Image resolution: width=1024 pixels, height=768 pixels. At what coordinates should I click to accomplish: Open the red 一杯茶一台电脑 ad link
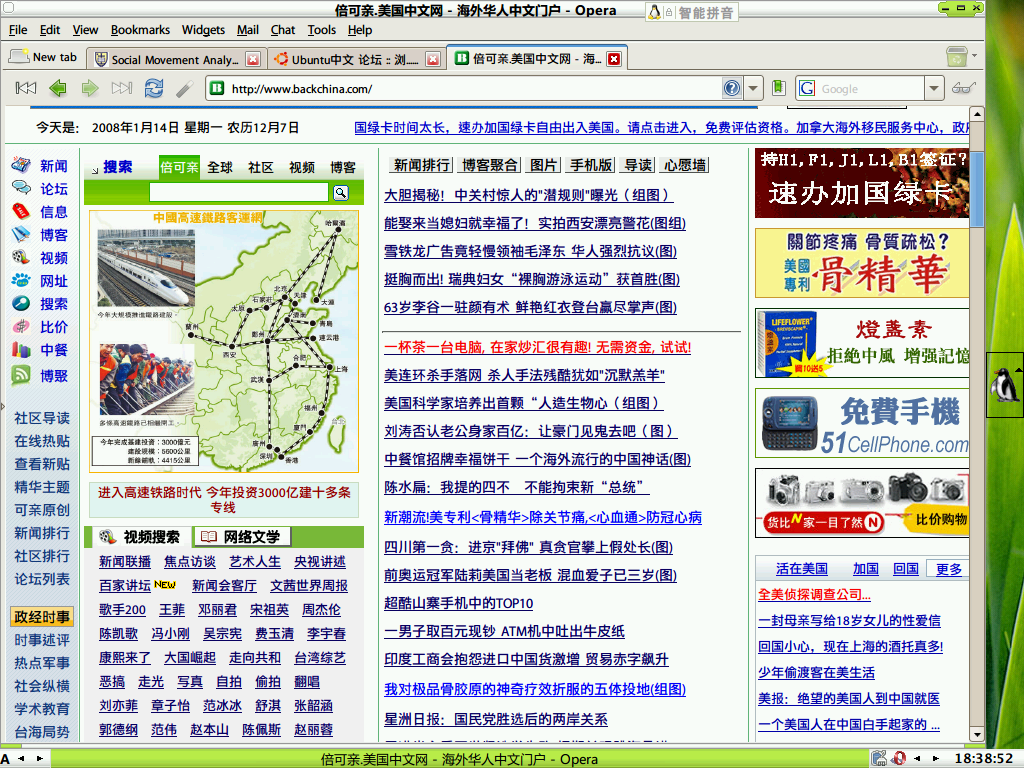(x=537, y=347)
